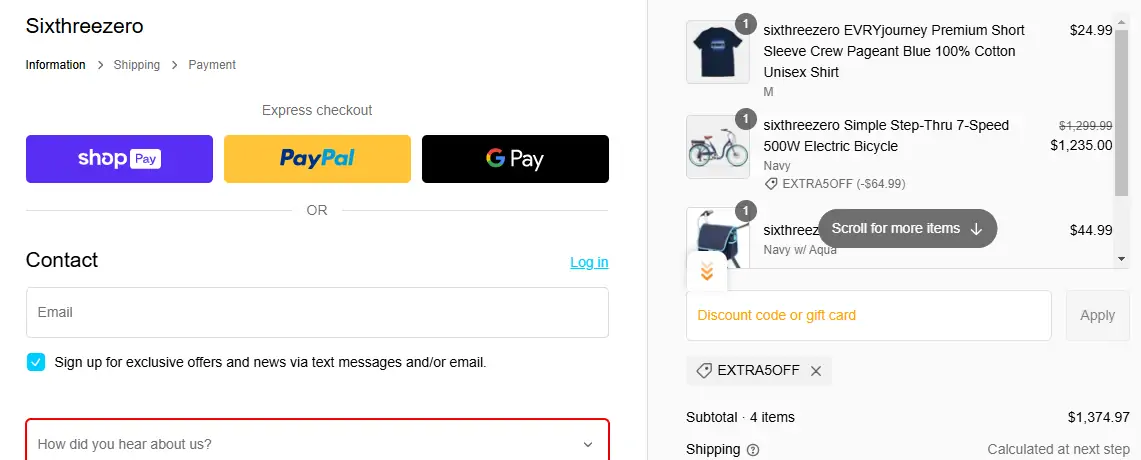
Task: Click the double chevron expand icon
Action: [706, 271]
